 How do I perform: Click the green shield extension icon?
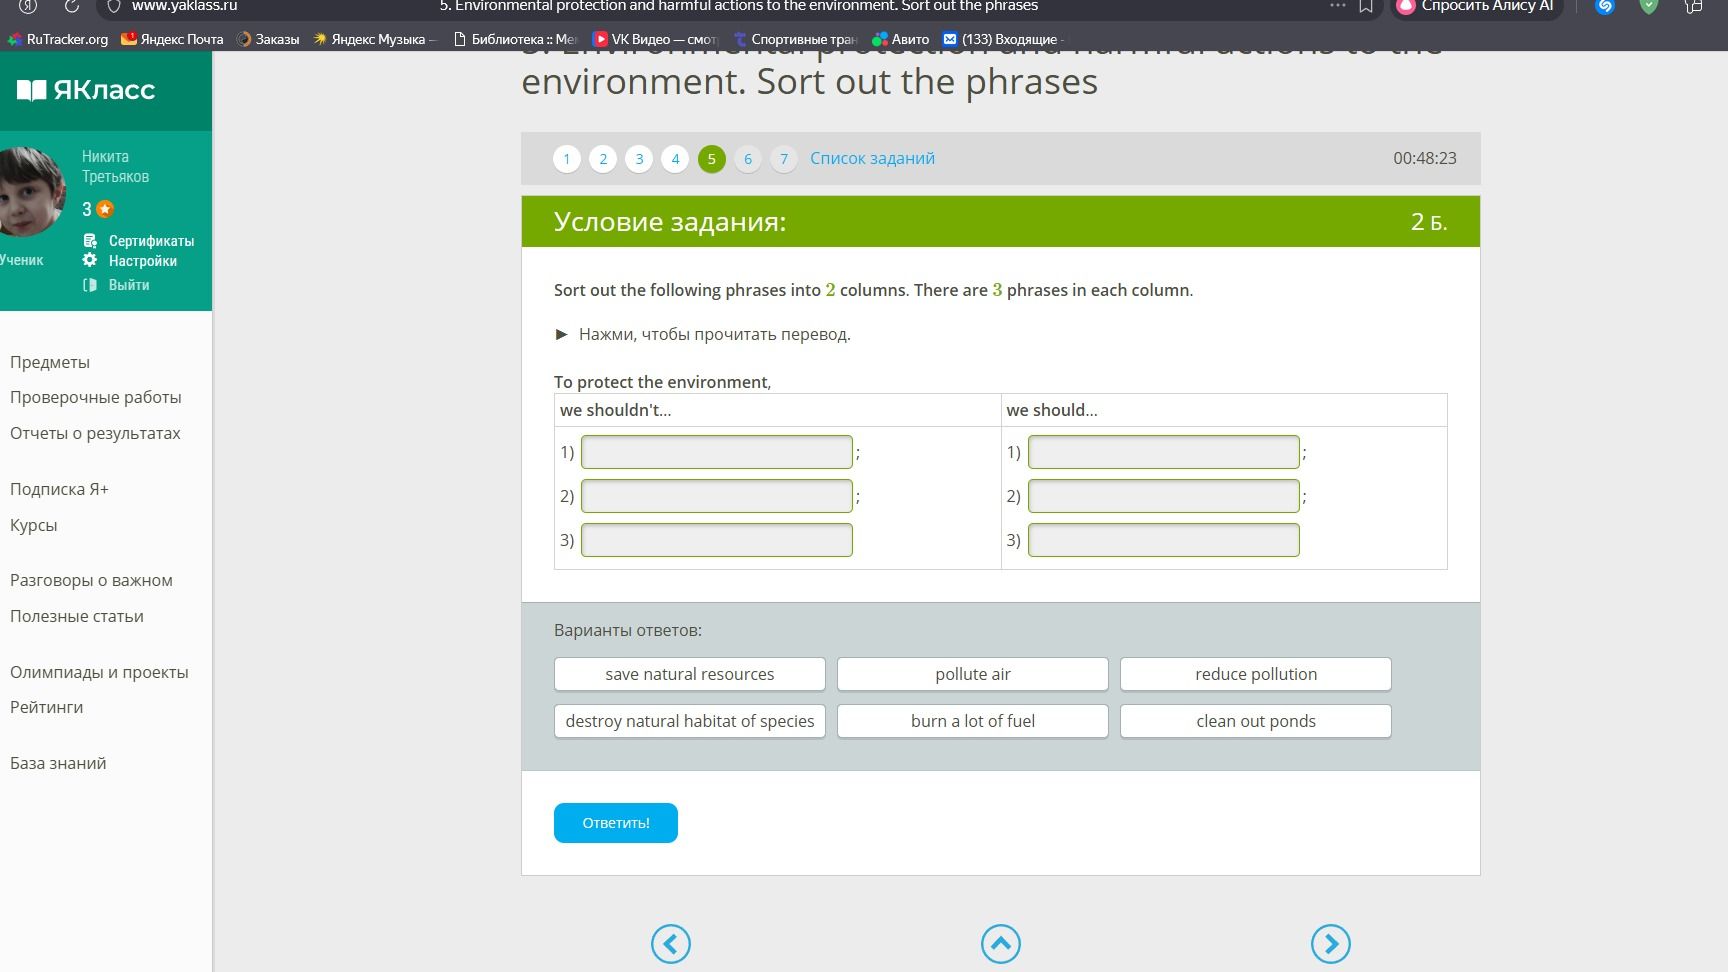pyautogui.click(x=1649, y=6)
